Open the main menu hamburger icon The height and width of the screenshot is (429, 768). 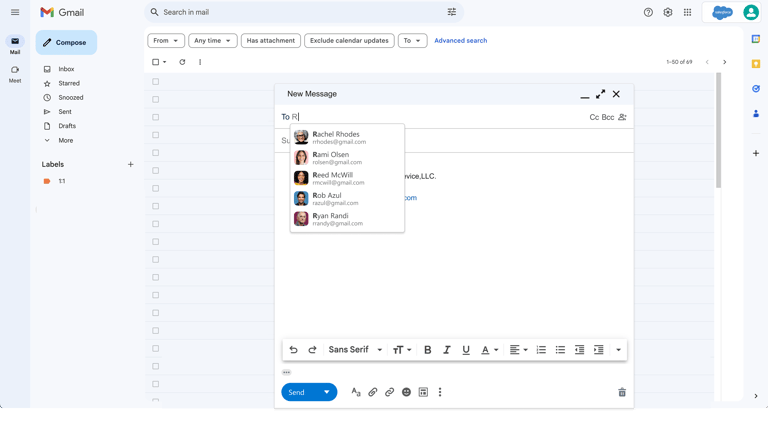click(x=15, y=12)
